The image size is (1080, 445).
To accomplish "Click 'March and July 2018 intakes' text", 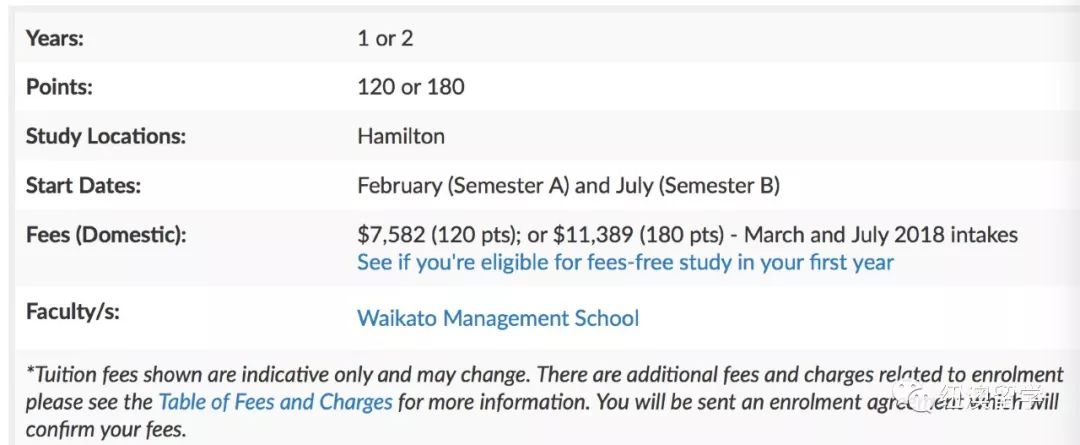I will pos(881,235).
